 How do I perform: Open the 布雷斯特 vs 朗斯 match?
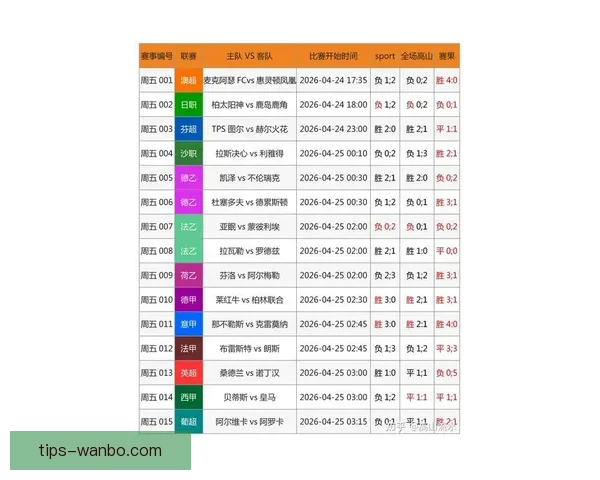coord(249,349)
